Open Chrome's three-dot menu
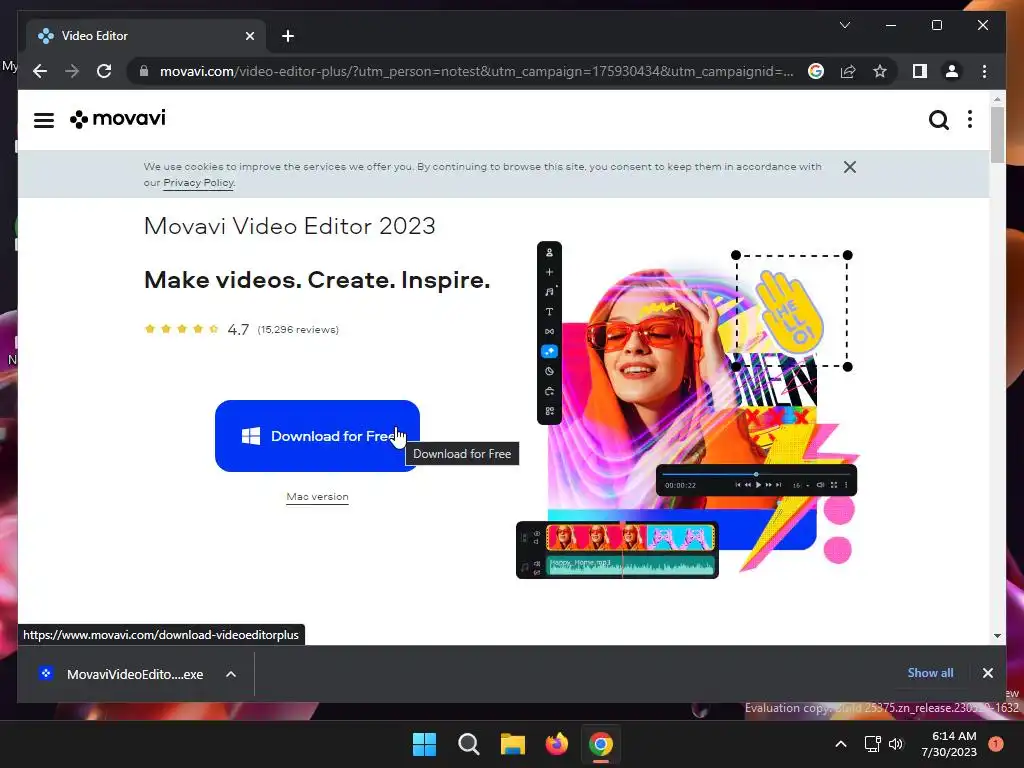Image resolution: width=1024 pixels, height=768 pixels. coord(984,71)
